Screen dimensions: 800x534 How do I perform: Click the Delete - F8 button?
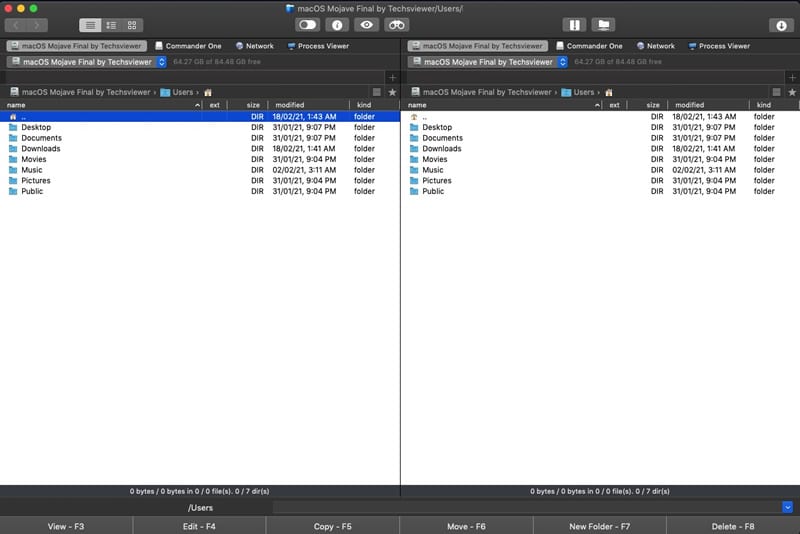tap(733, 526)
